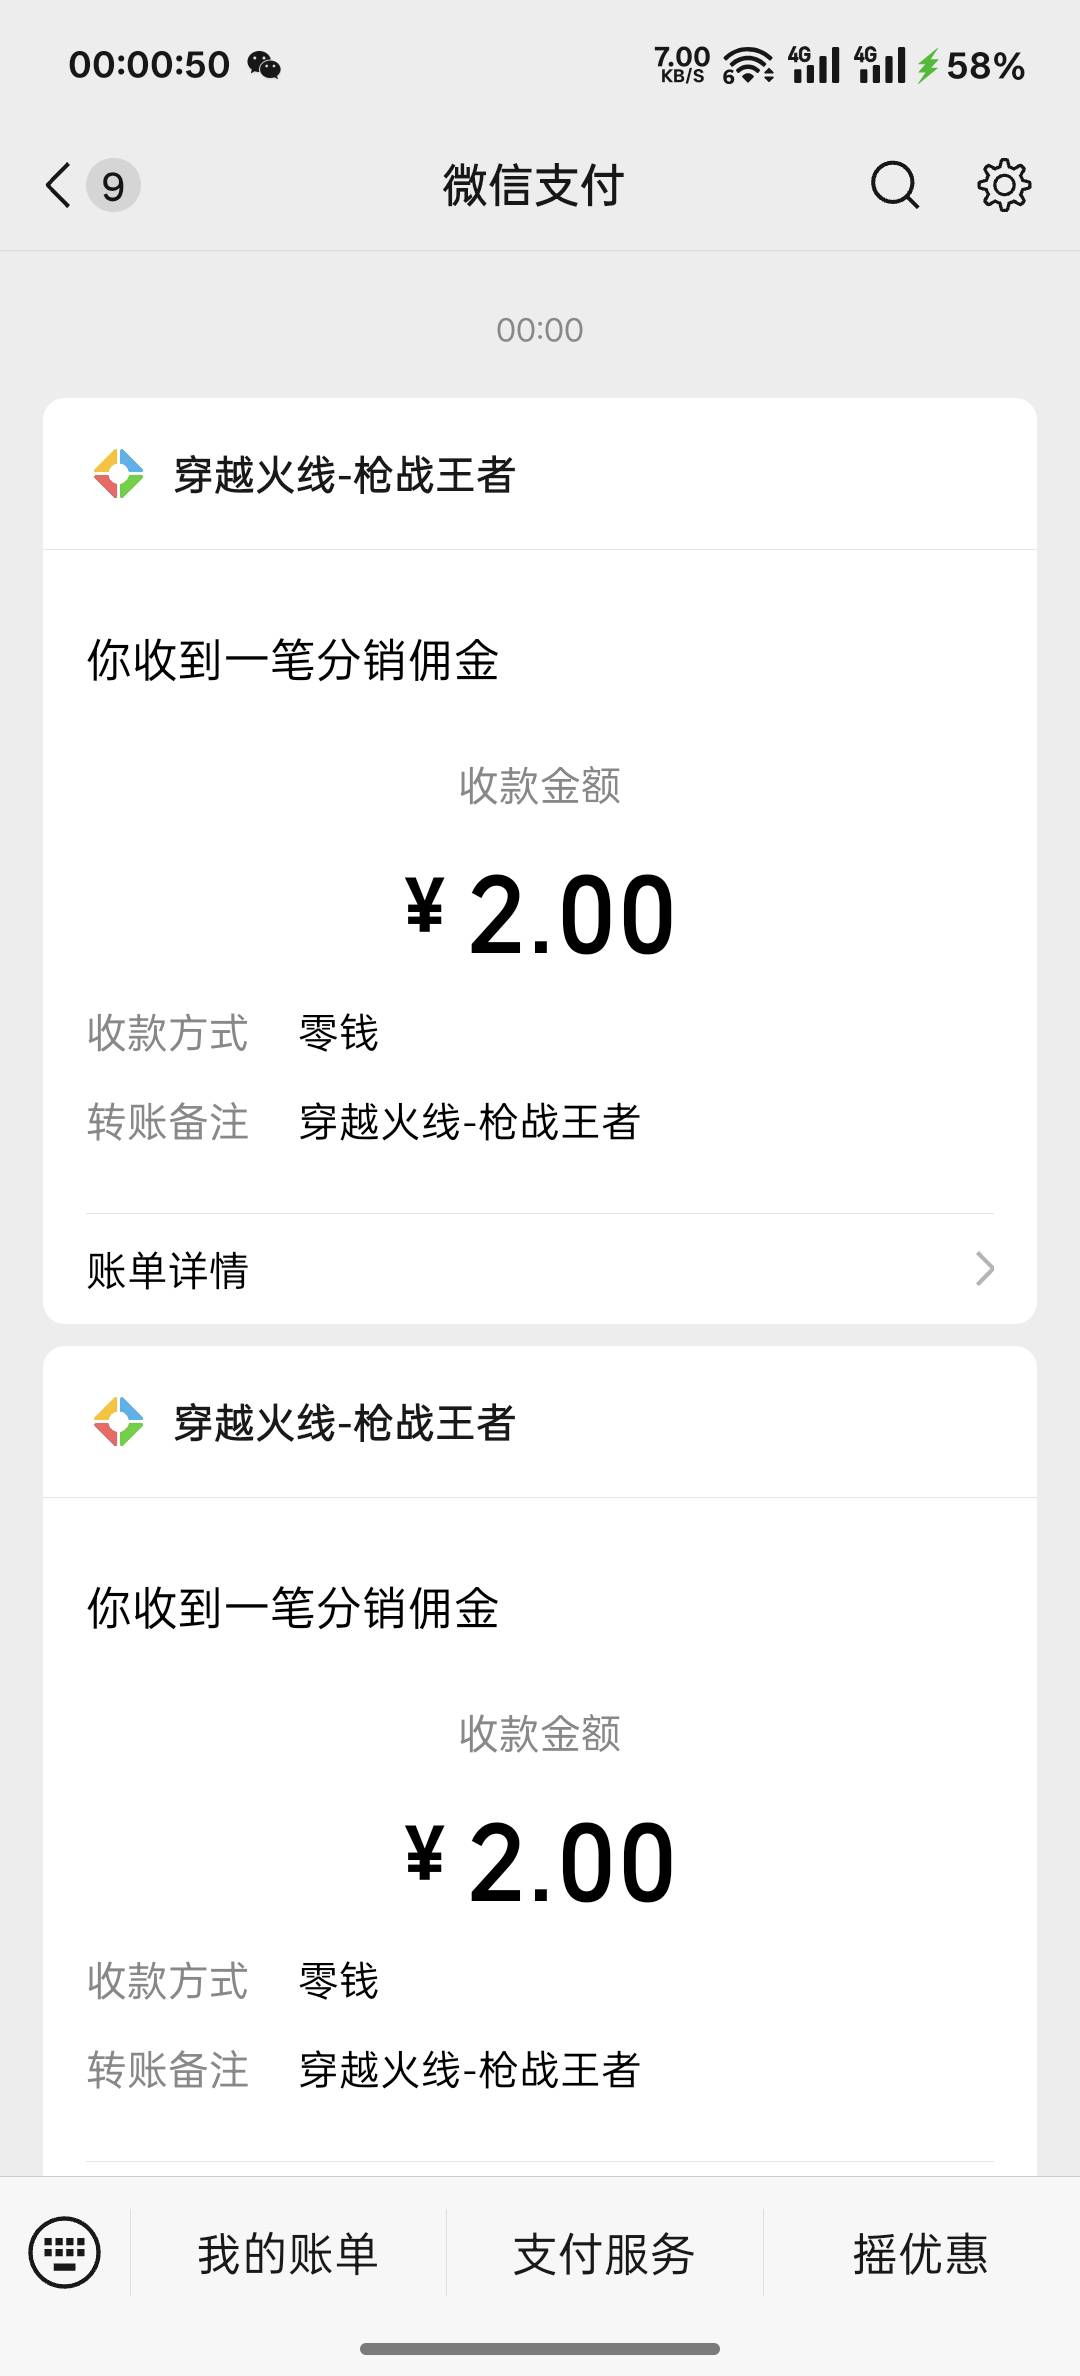This screenshot has width=1080, height=2376.
Task: Open 我的账单 menu
Action: 288,2254
